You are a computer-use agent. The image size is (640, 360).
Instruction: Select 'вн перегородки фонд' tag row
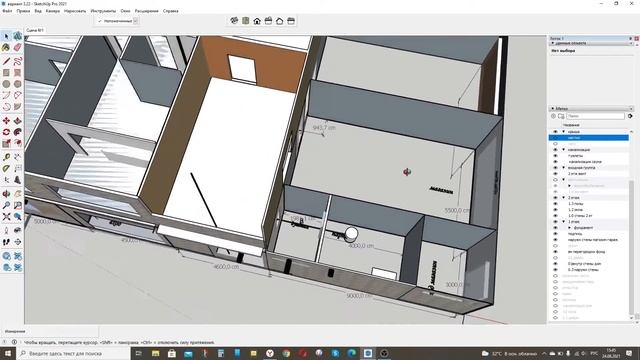(589, 251)
